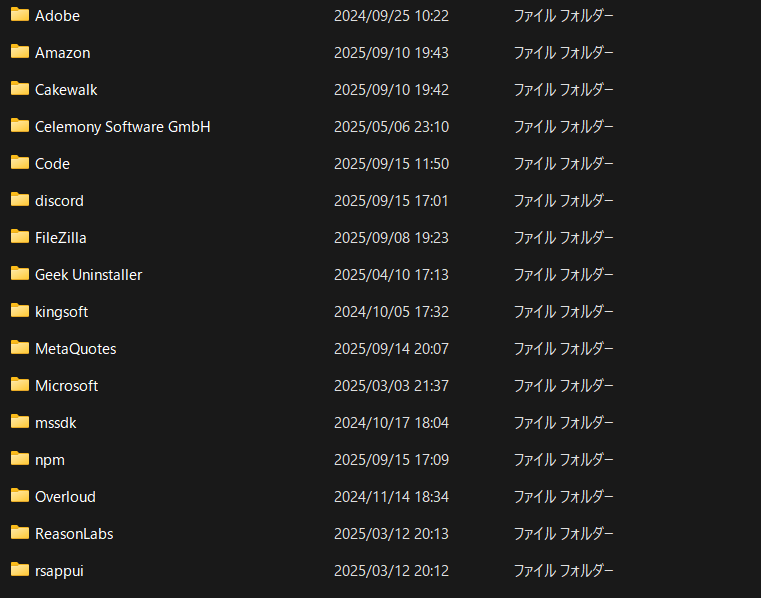This screenshot has width=761, height=598.
Task: Select the Microsoft folder name
Action: coord(66,386)
